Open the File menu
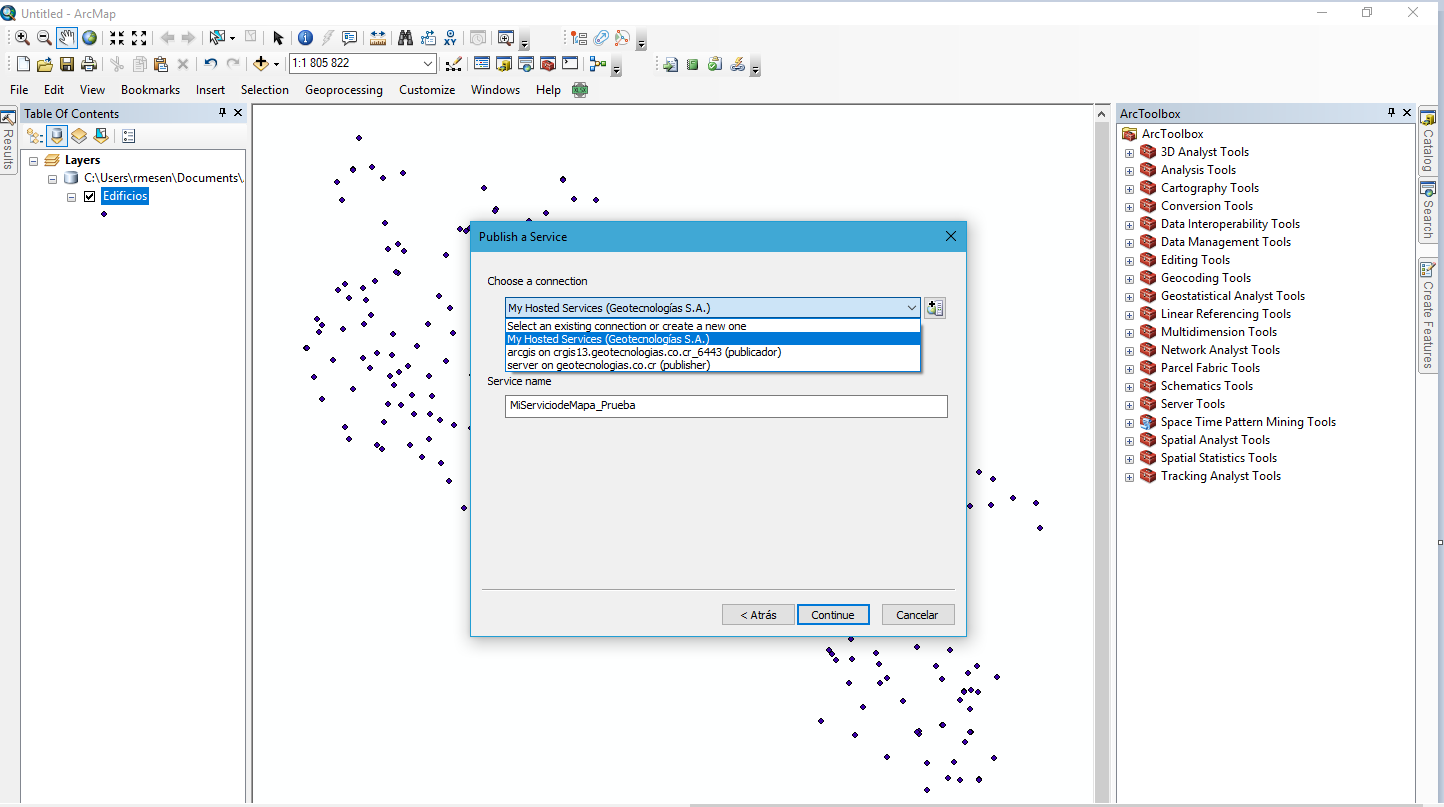 pyautogui.click(x=19, y=90)
